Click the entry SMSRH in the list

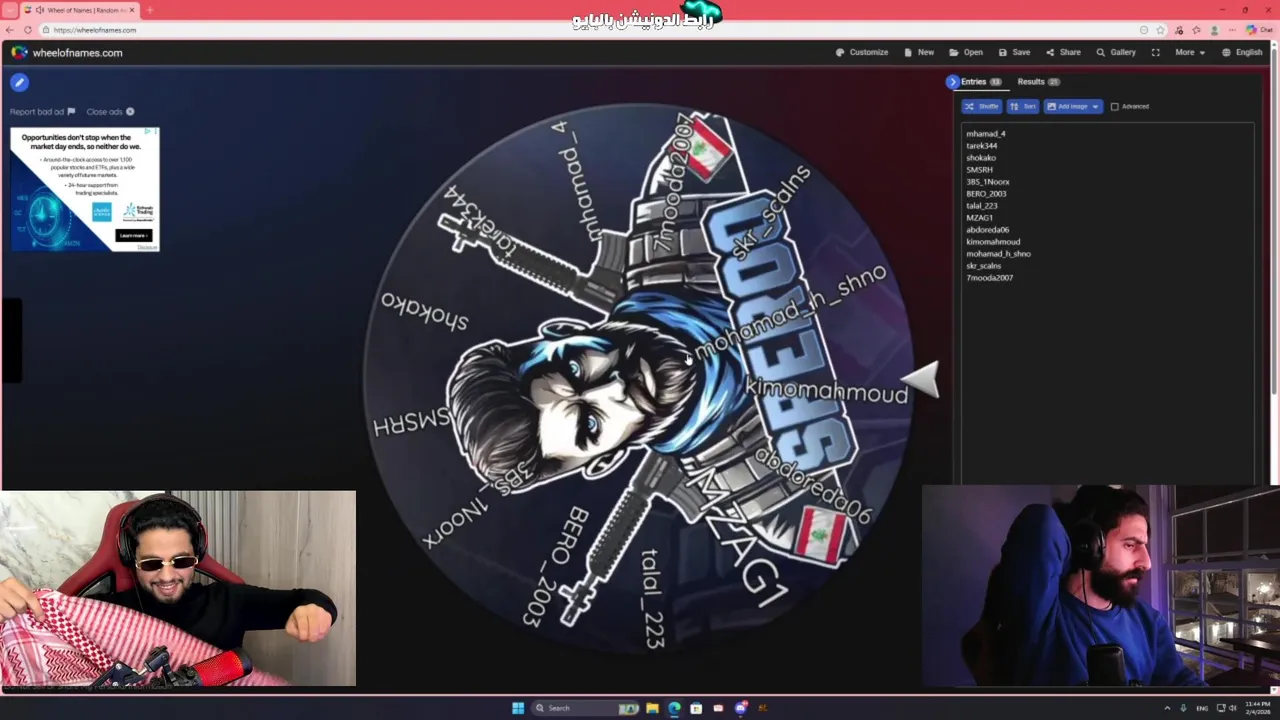point(979,170)
